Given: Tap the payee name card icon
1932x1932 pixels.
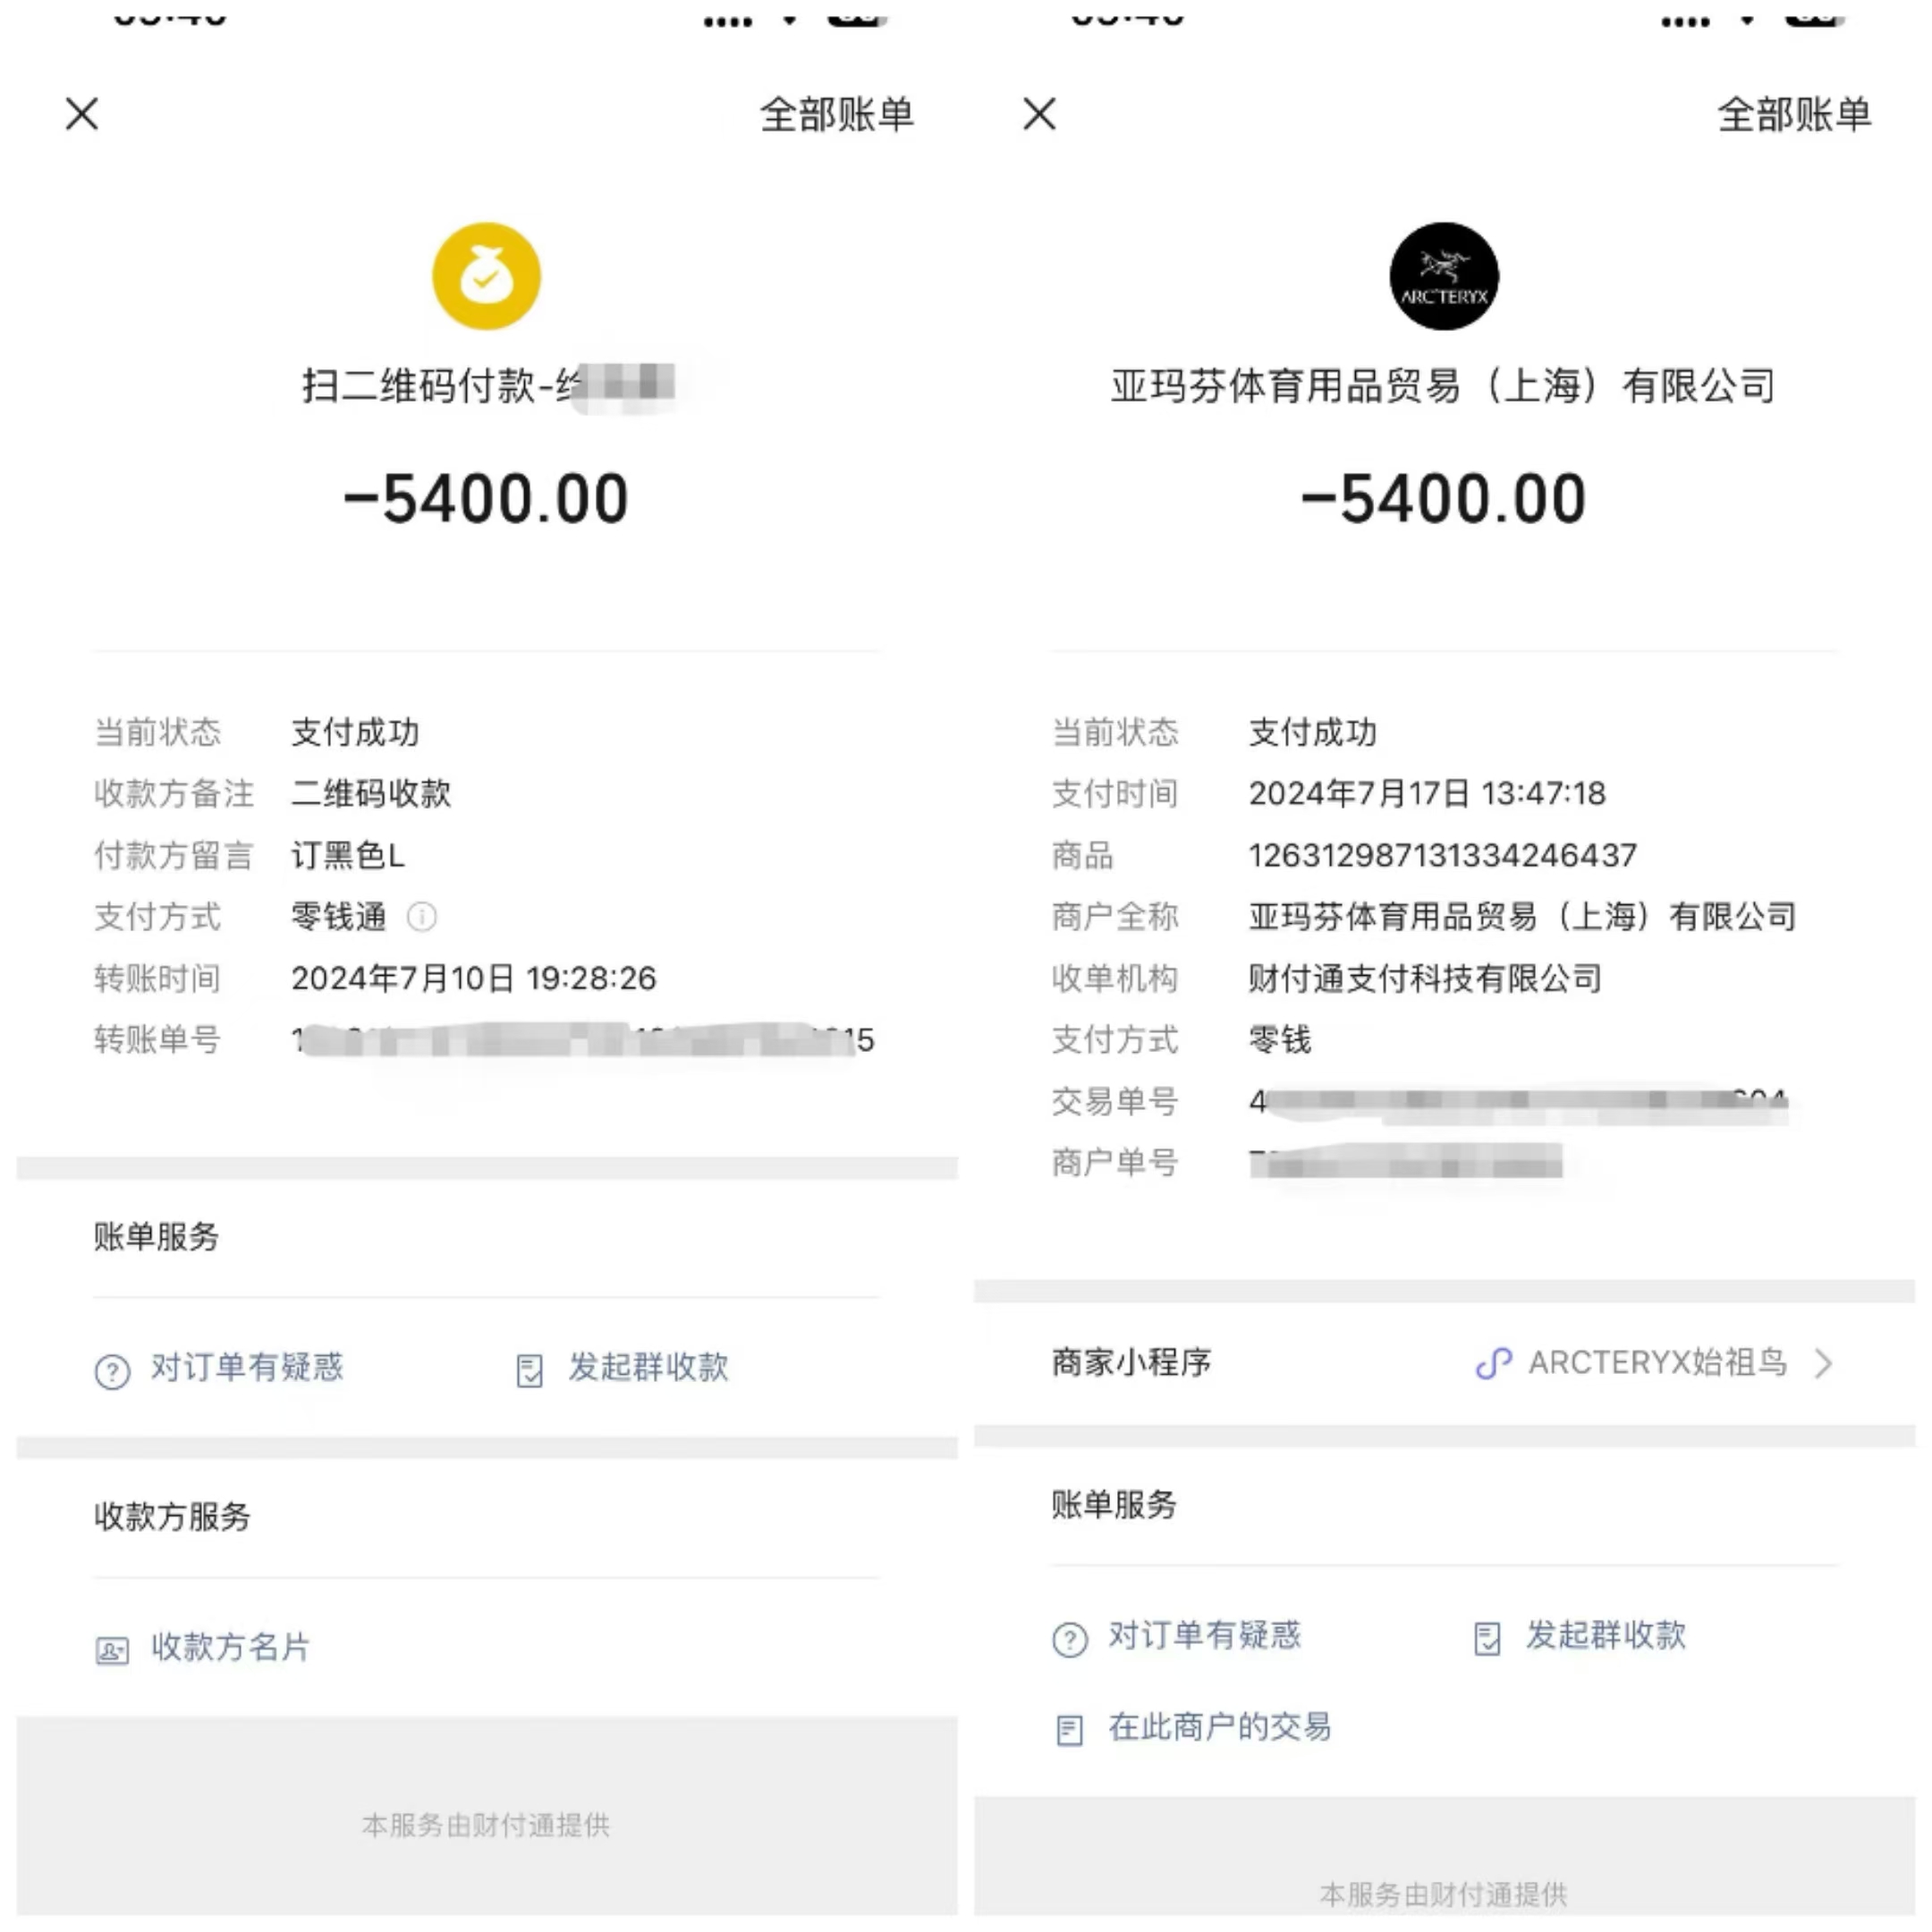Looking at the screenshot, I should 112,1650.
